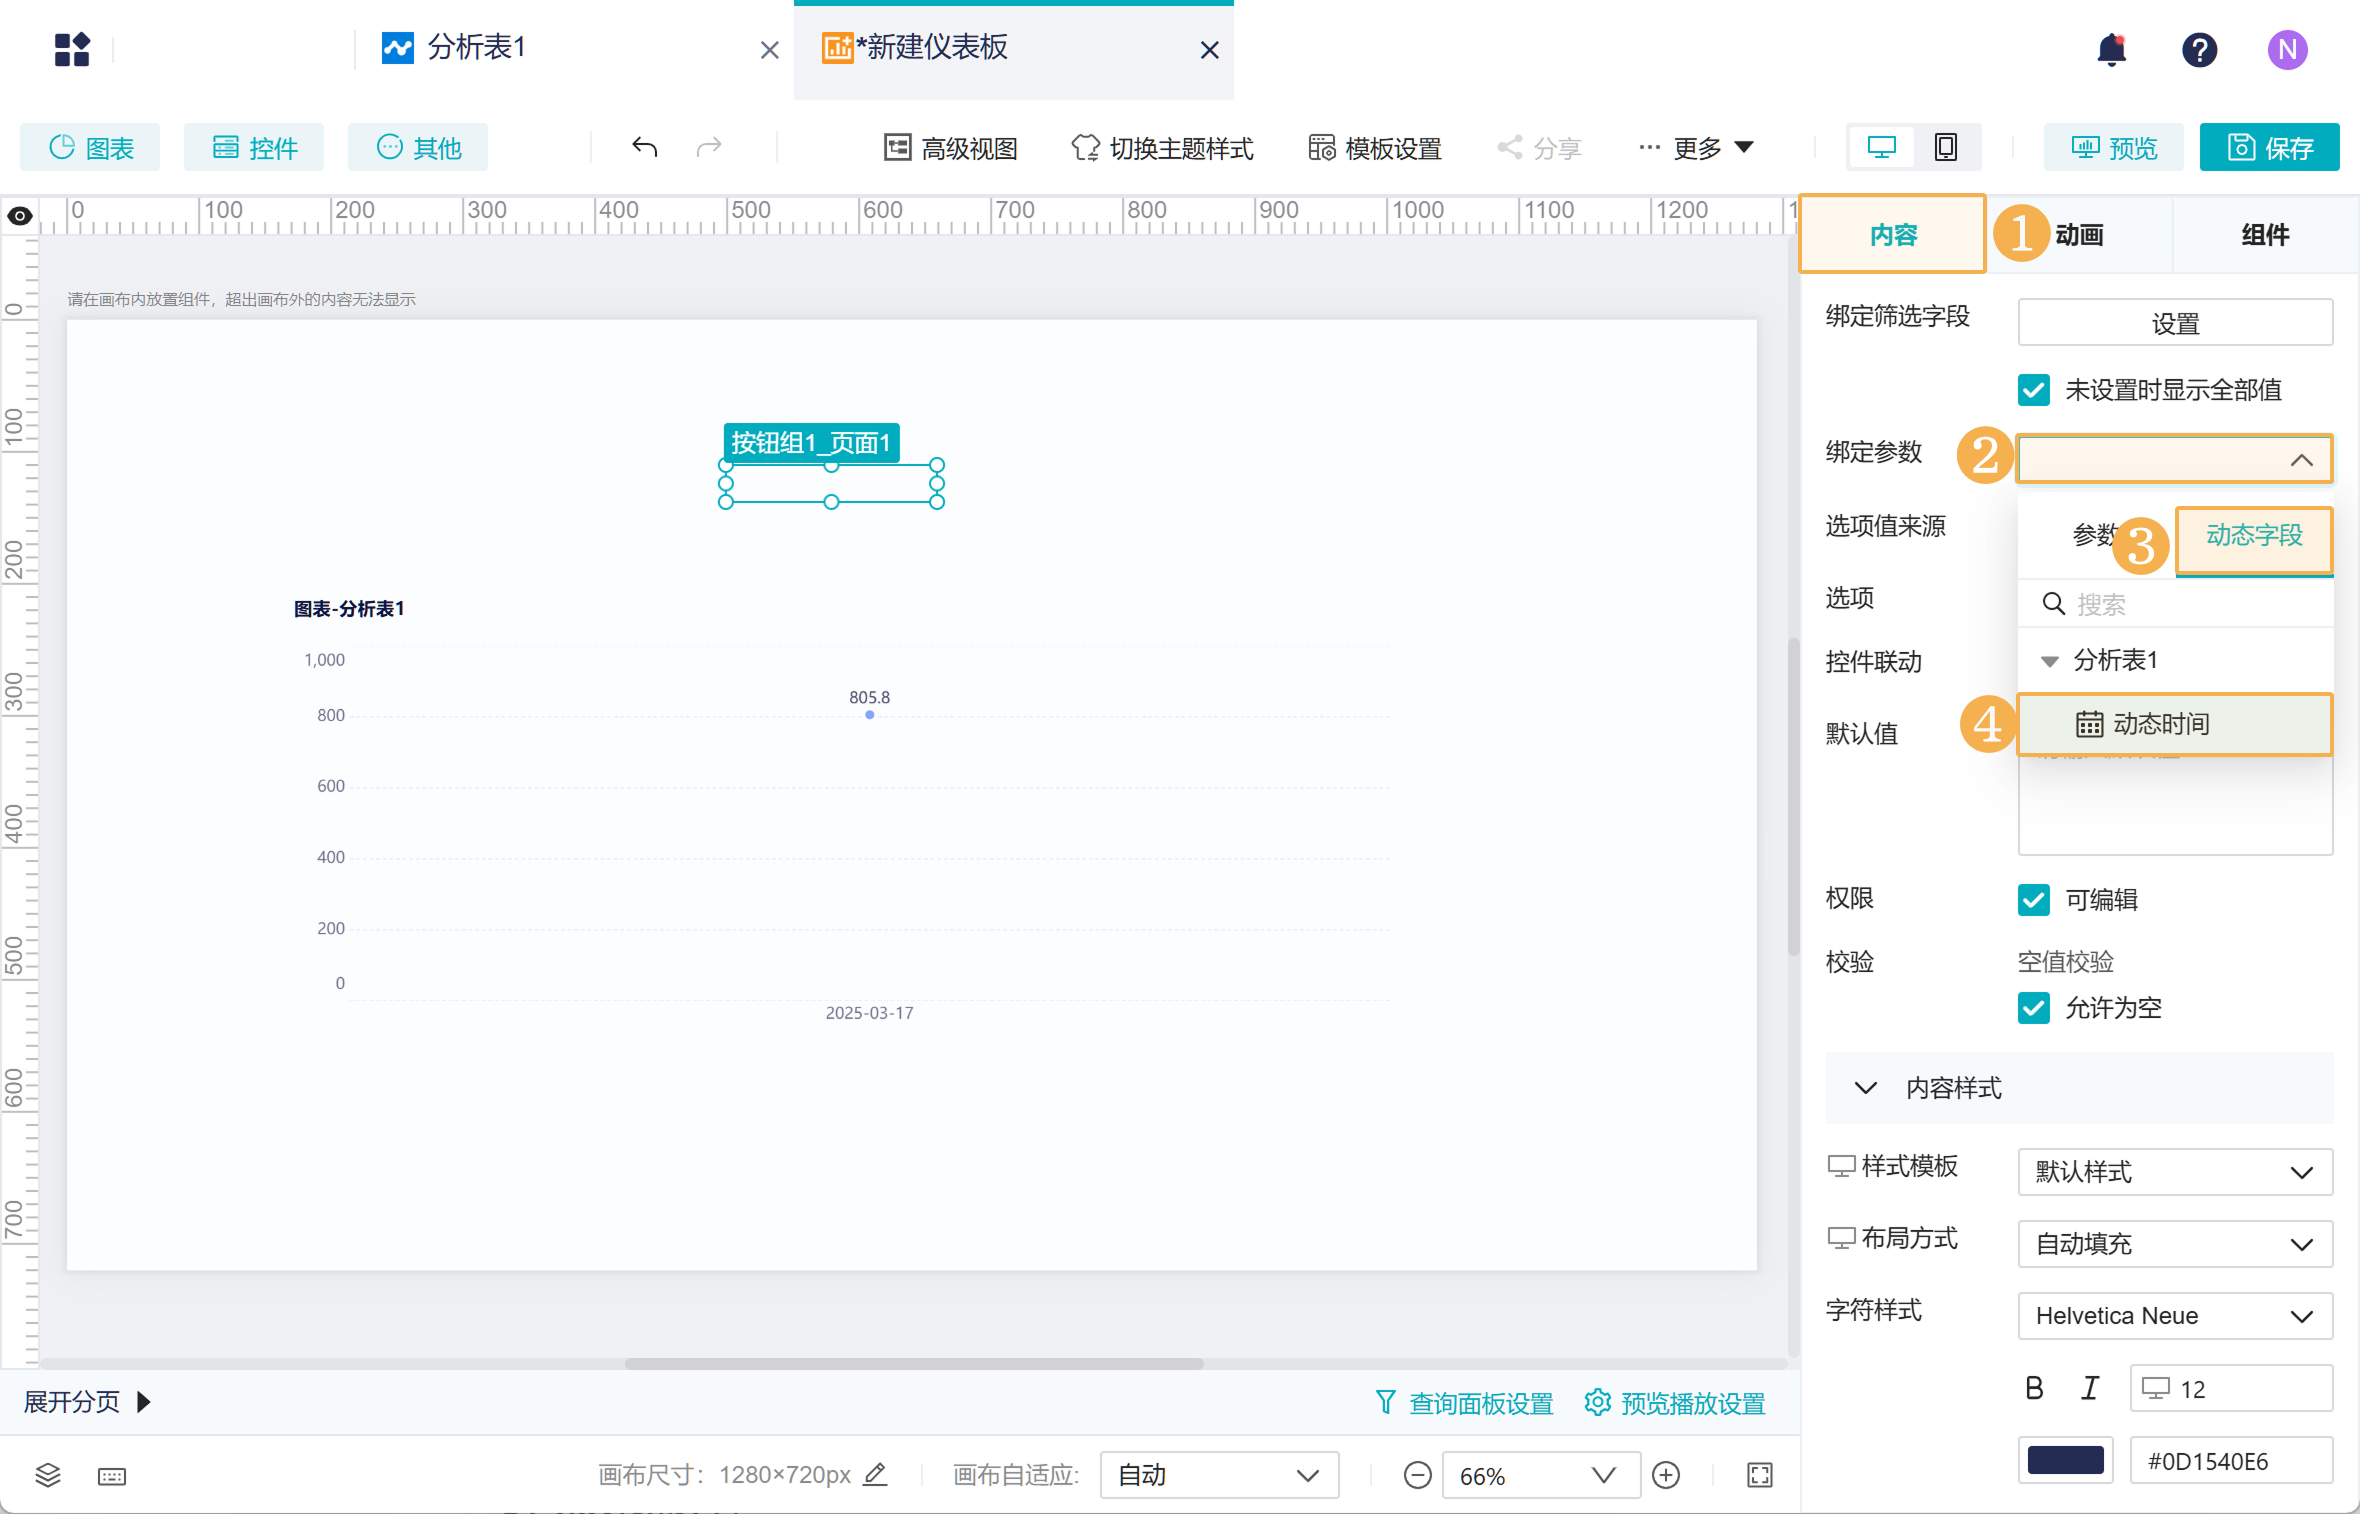Click the dark blue font color swatch
2360x1514 pixels.
2065,1461
